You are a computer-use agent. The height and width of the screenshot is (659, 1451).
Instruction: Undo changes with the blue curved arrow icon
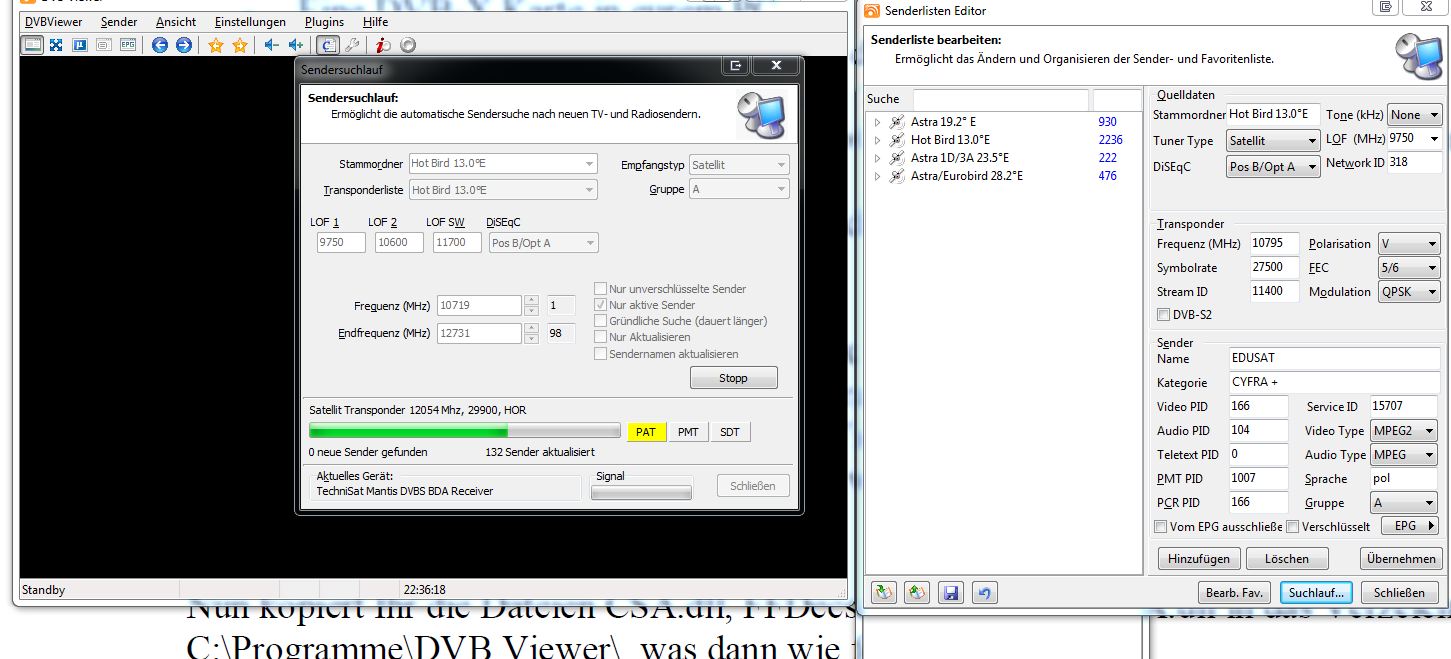[984, 592]
